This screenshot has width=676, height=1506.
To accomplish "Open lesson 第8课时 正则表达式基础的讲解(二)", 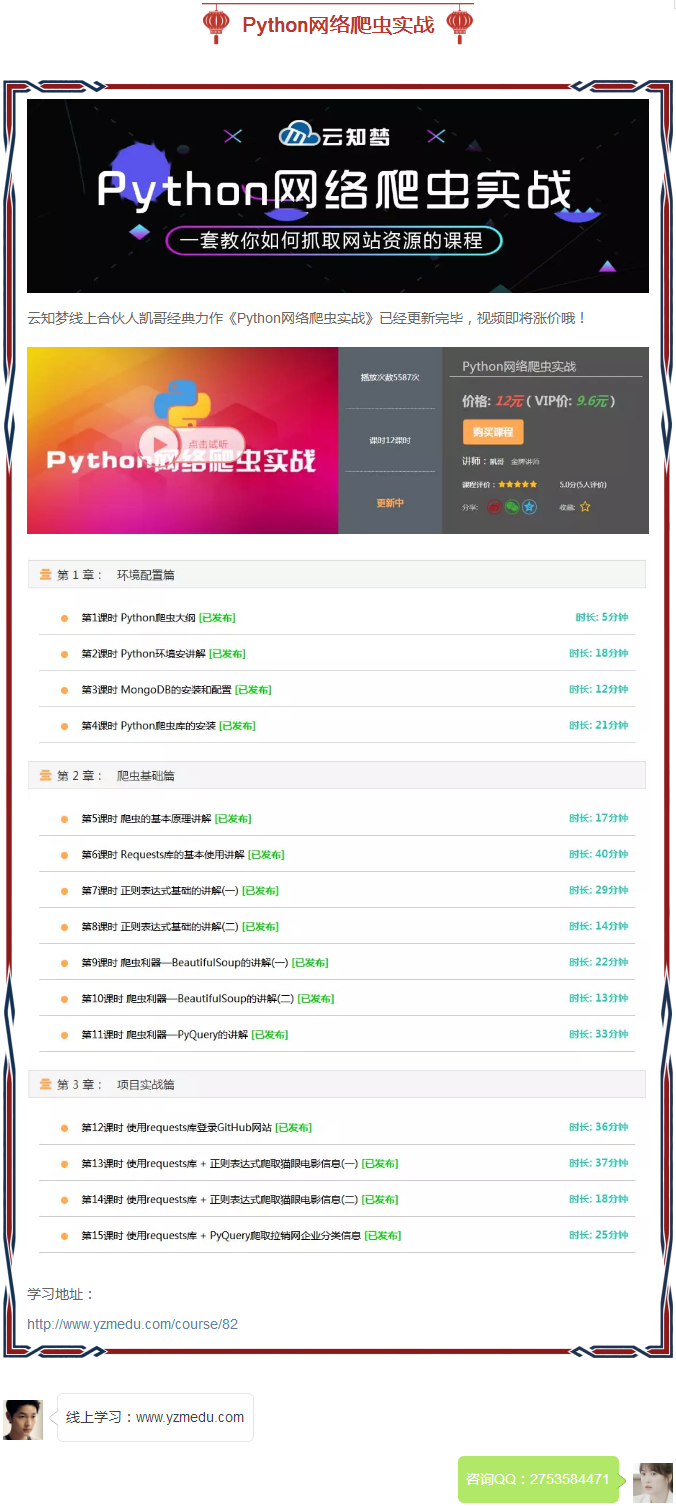I will (x=160, y=927).
